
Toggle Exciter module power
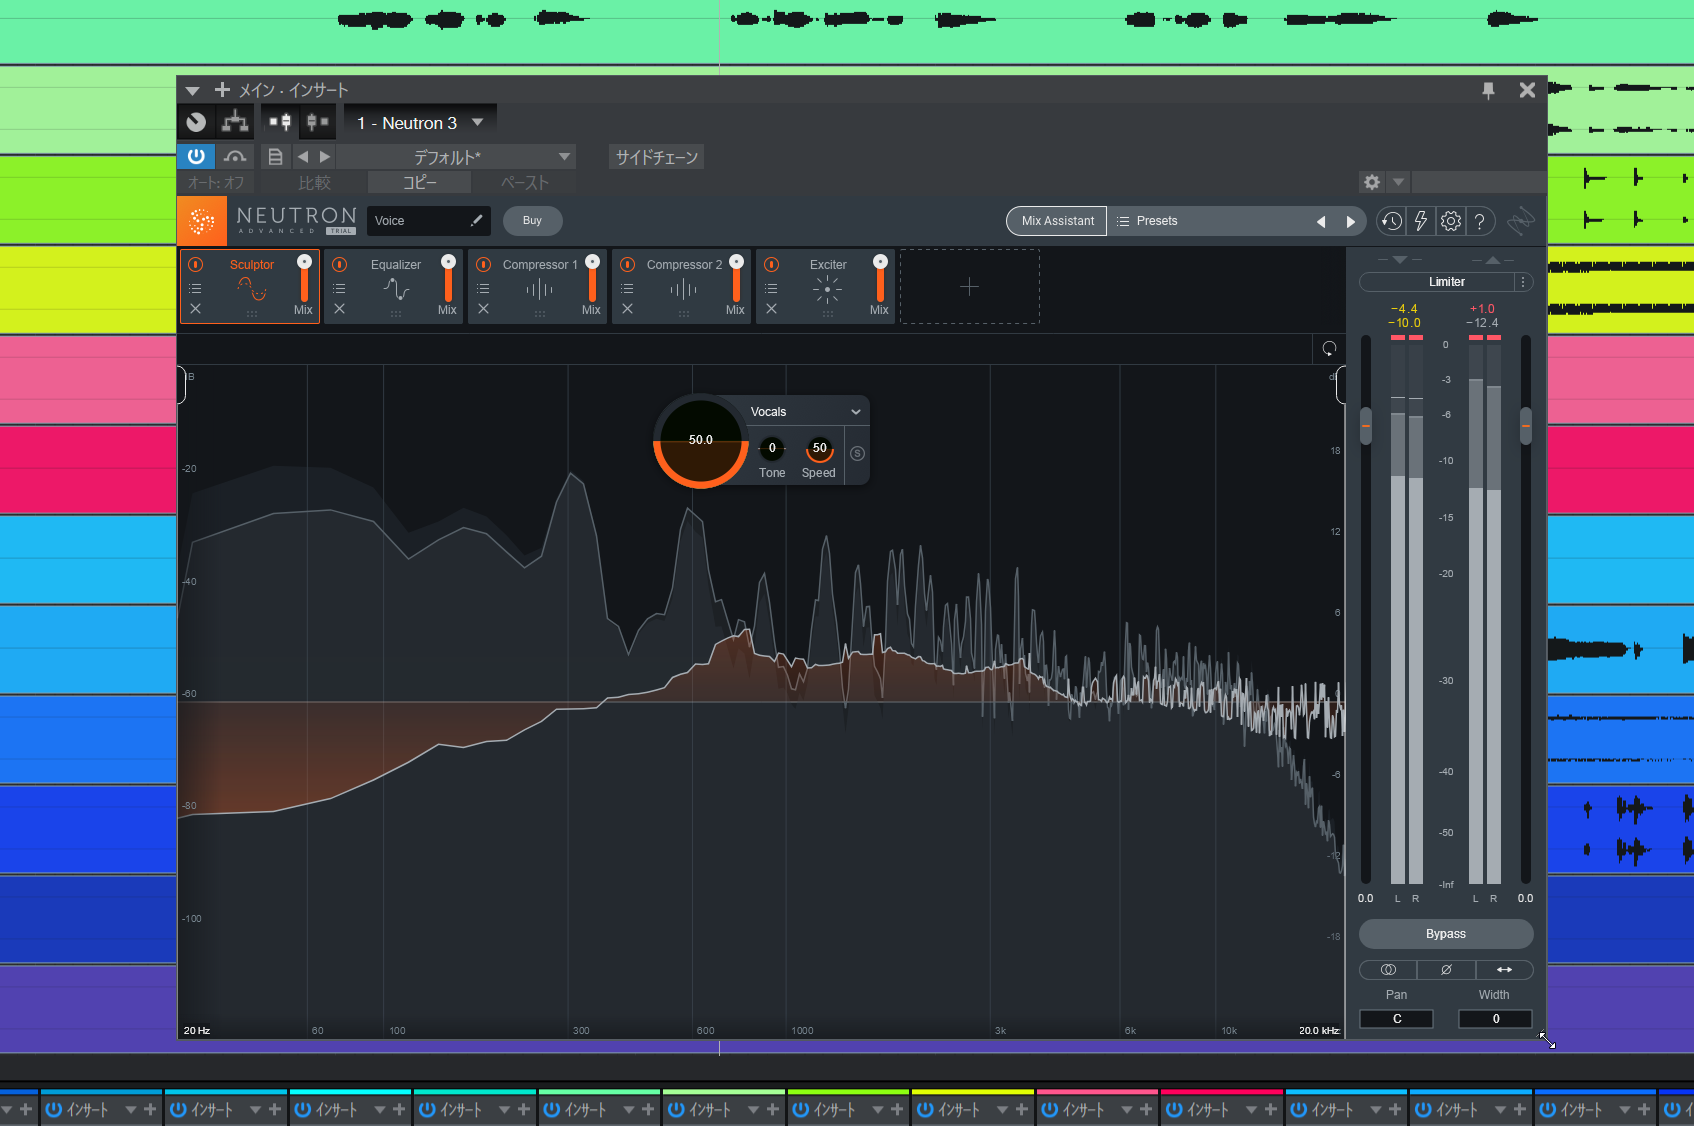pos(772,265)
